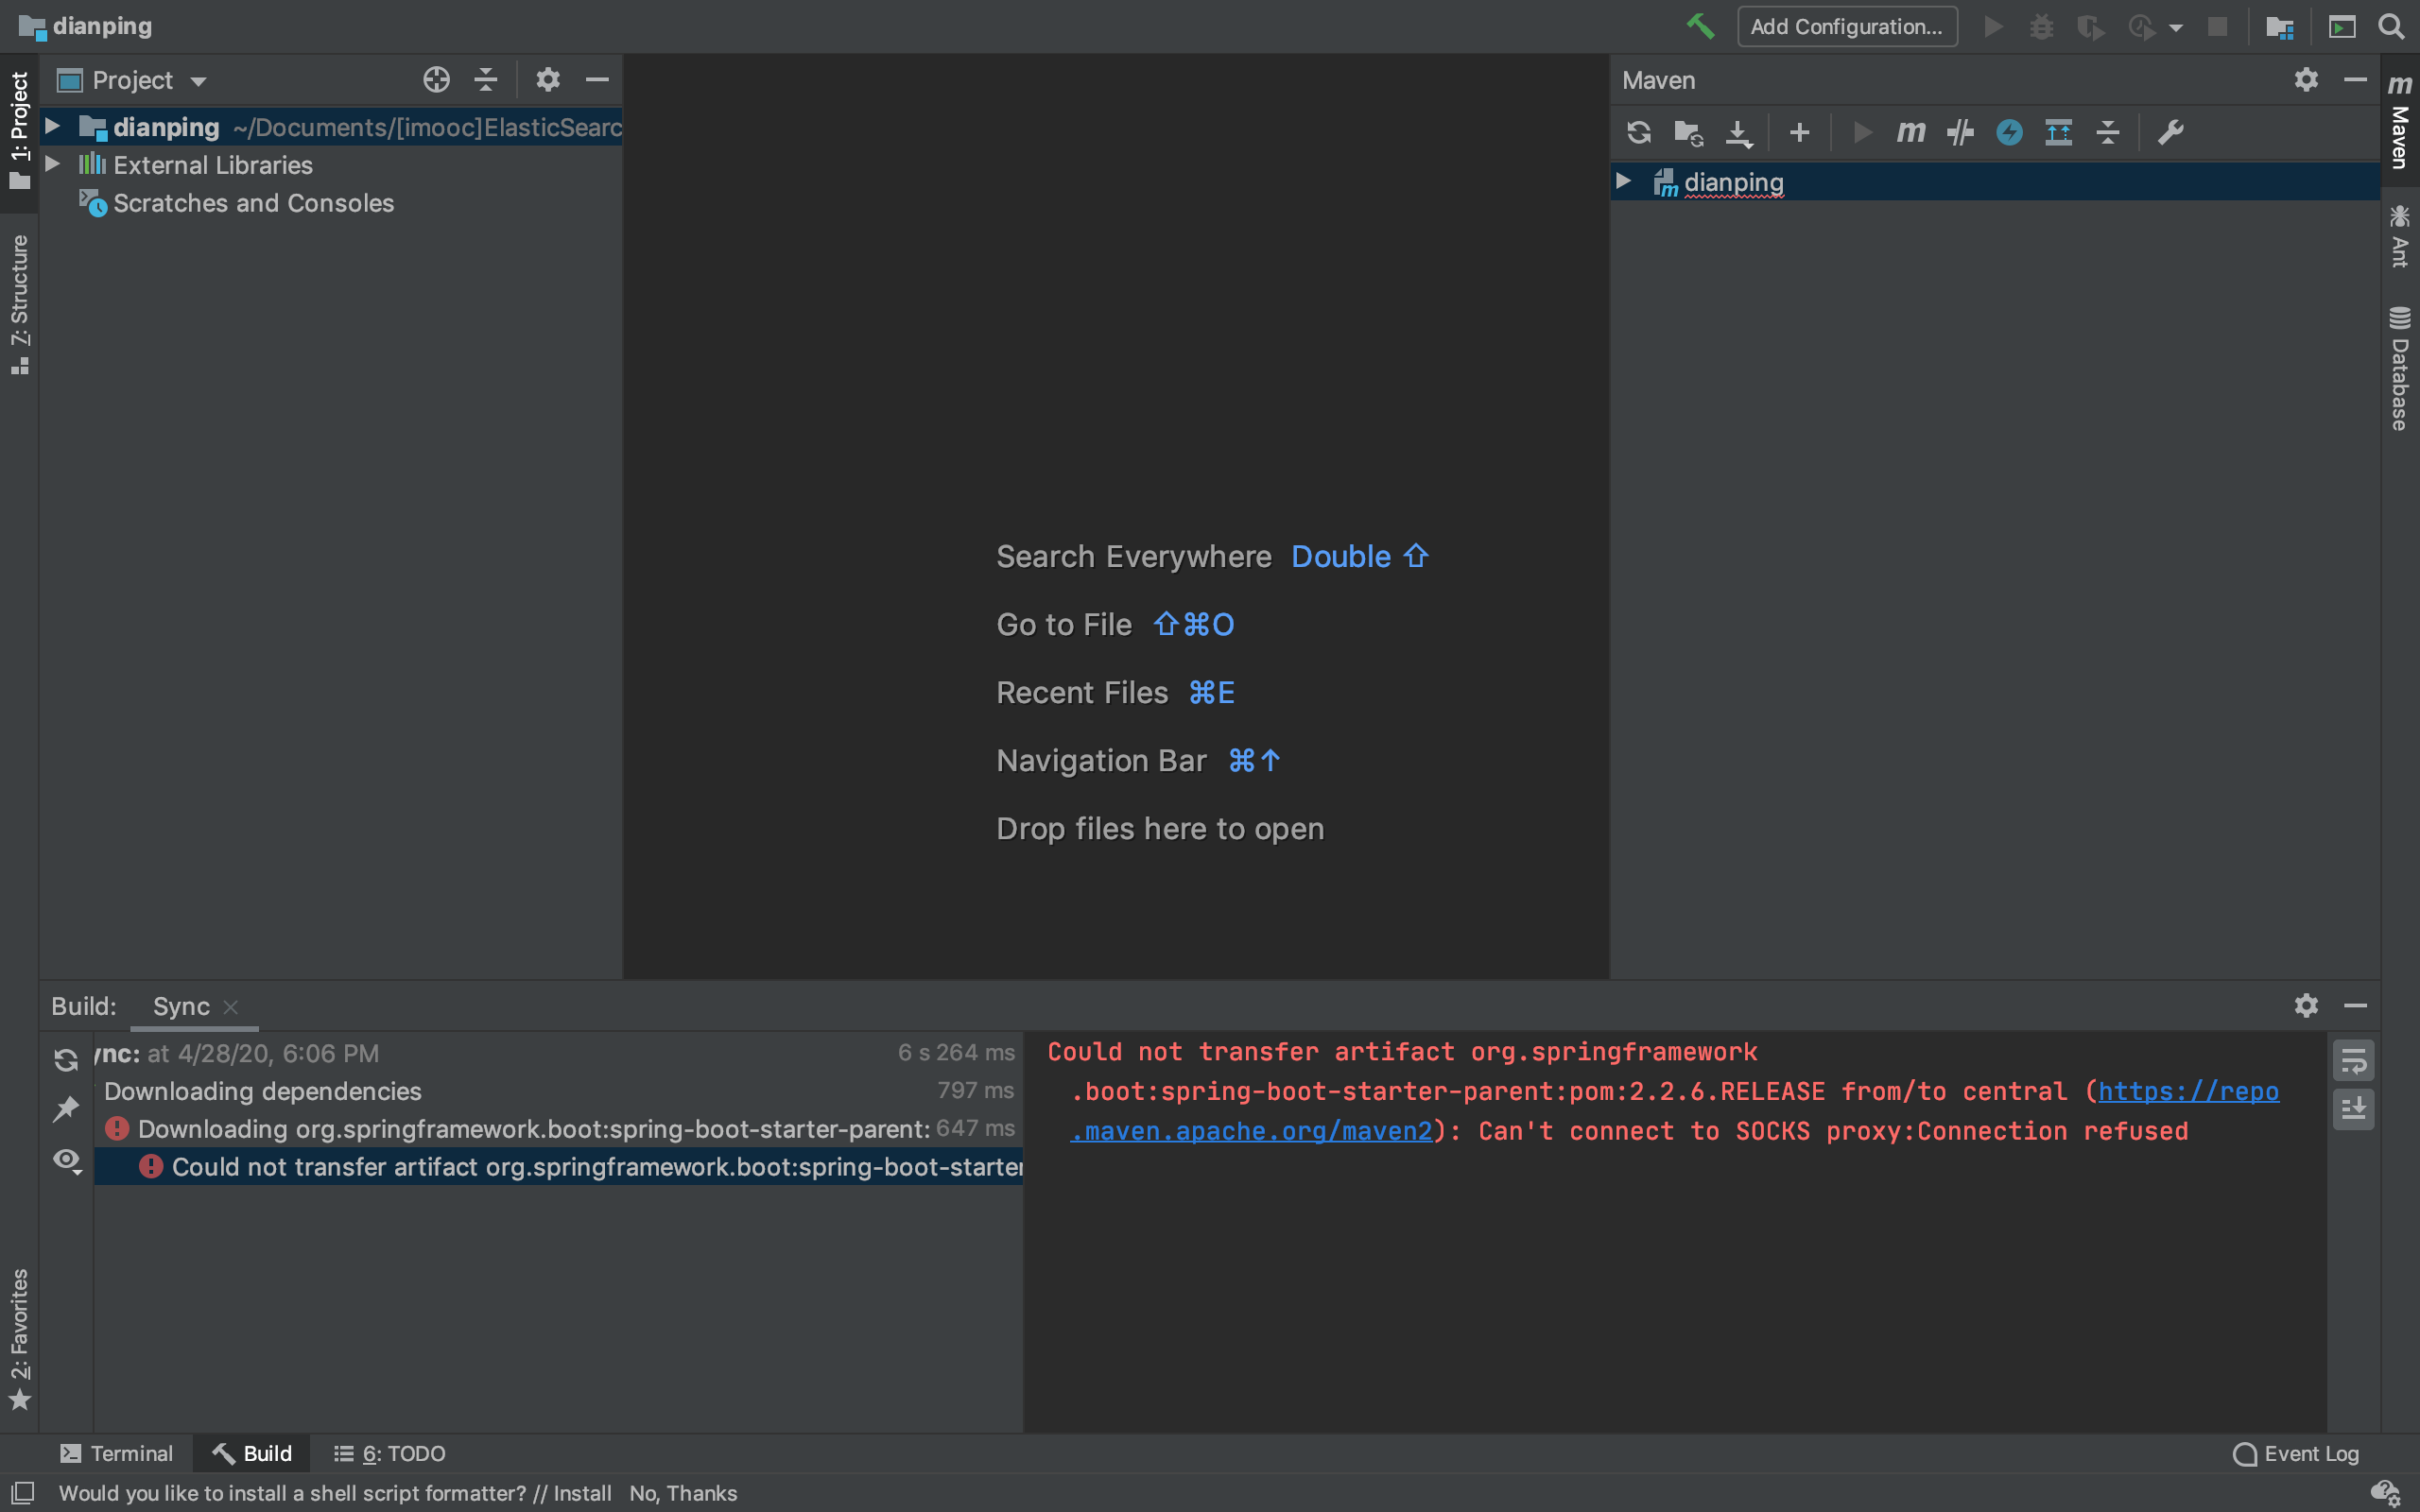Click the Run play button in top toolbar
Viewport: 2420px width, 1512px height.
pyautogui.click(x=1993, y=27)
